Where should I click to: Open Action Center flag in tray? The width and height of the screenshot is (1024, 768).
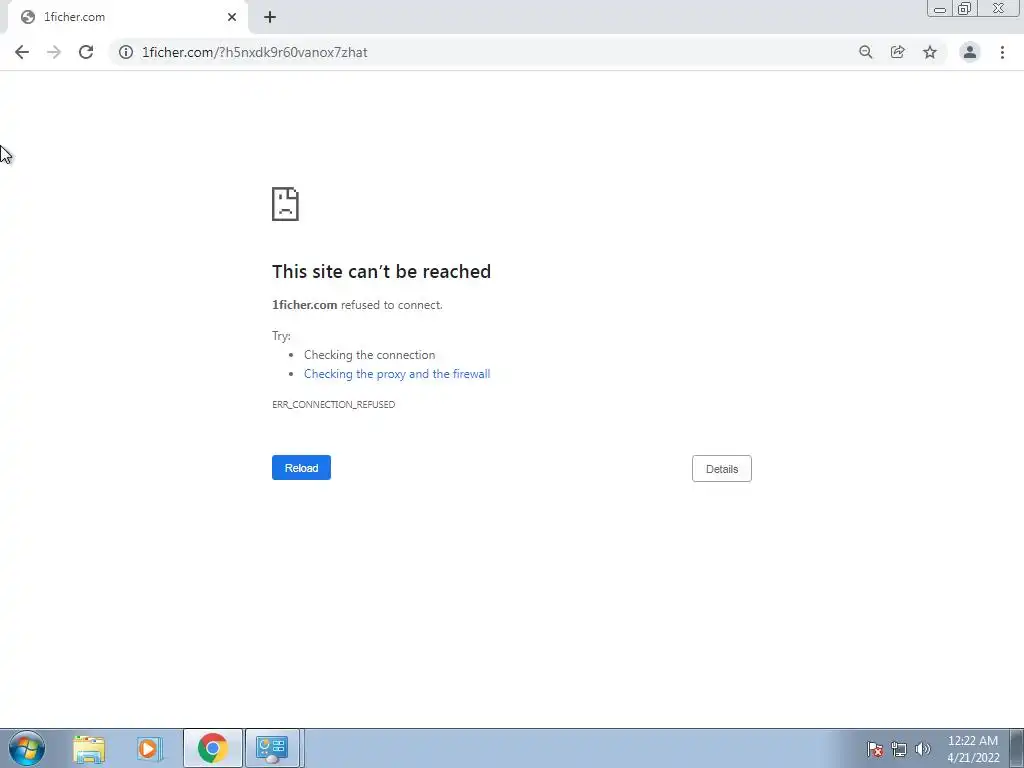pos(875,749)
